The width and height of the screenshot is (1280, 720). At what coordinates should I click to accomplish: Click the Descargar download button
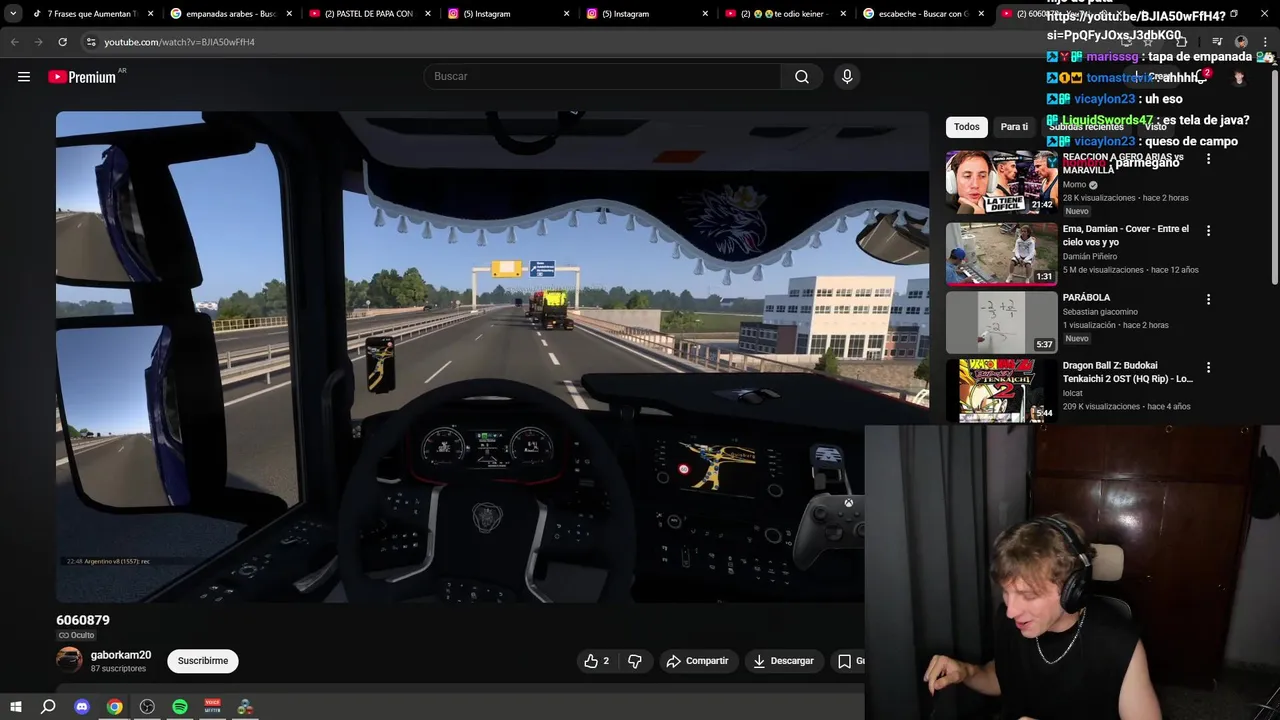pyautogui.click(x=783, y=661)
